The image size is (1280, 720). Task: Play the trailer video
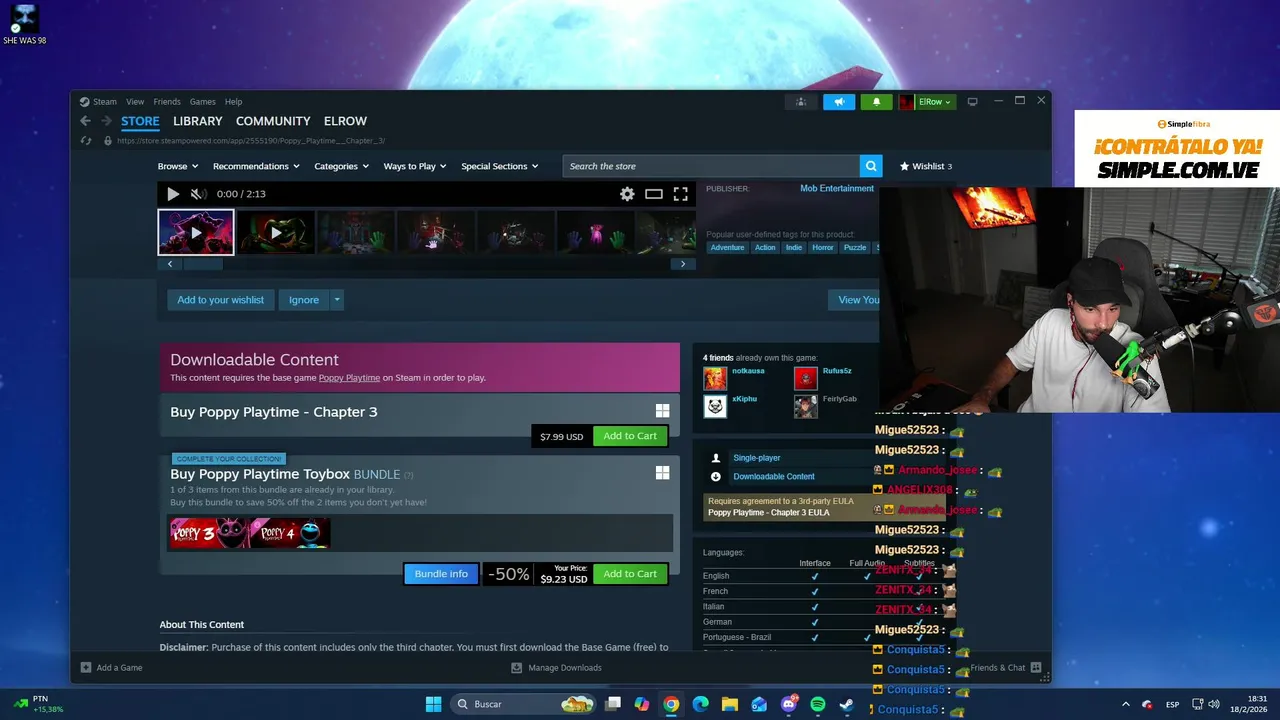[x=173, y=194]
